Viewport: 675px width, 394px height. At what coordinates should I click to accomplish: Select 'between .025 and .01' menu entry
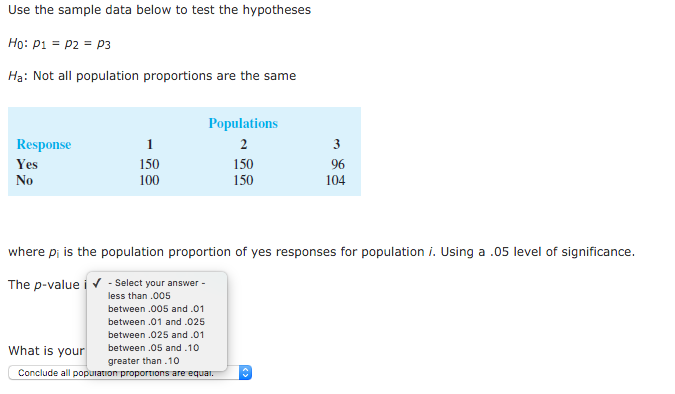pyautogui.click(x=156, y=335)
